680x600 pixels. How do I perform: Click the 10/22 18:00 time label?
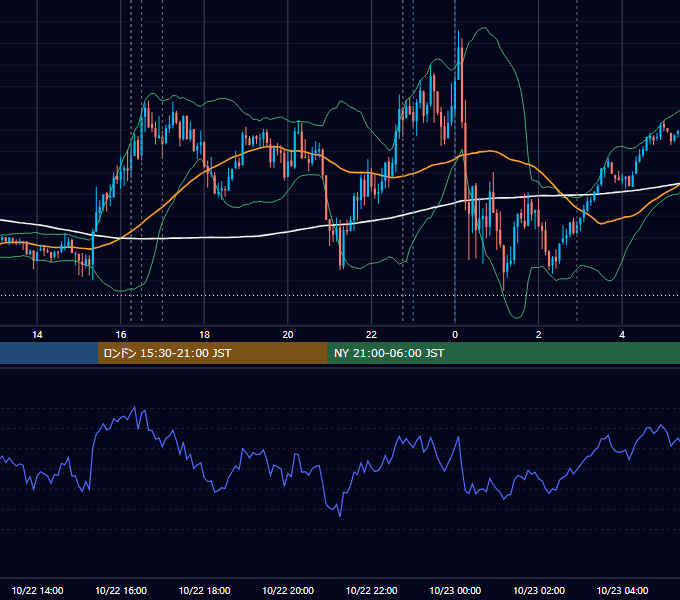204,590
